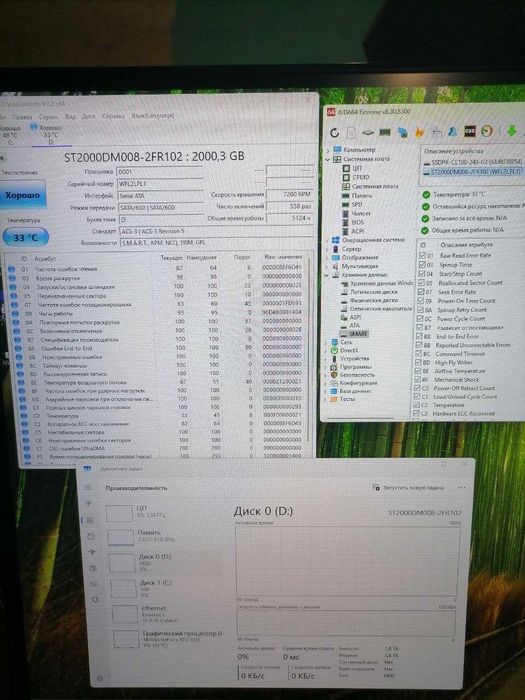Screen dimensions: 525x700
Task: Expand Сеть node in AIDA64 tree
Action: (327, 342)
